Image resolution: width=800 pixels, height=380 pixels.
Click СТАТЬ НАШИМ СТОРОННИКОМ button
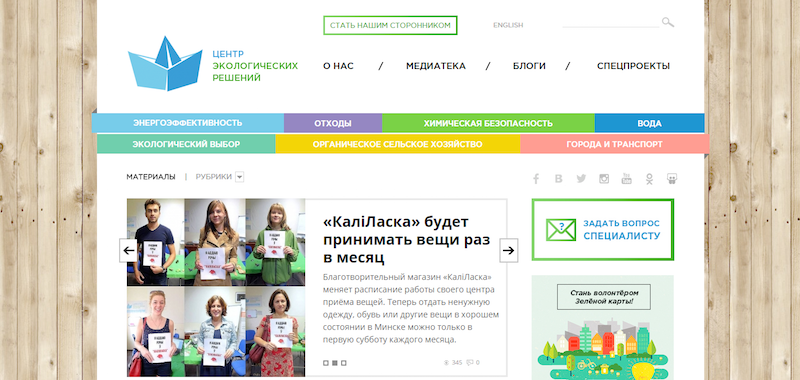[x=390, y=25]
